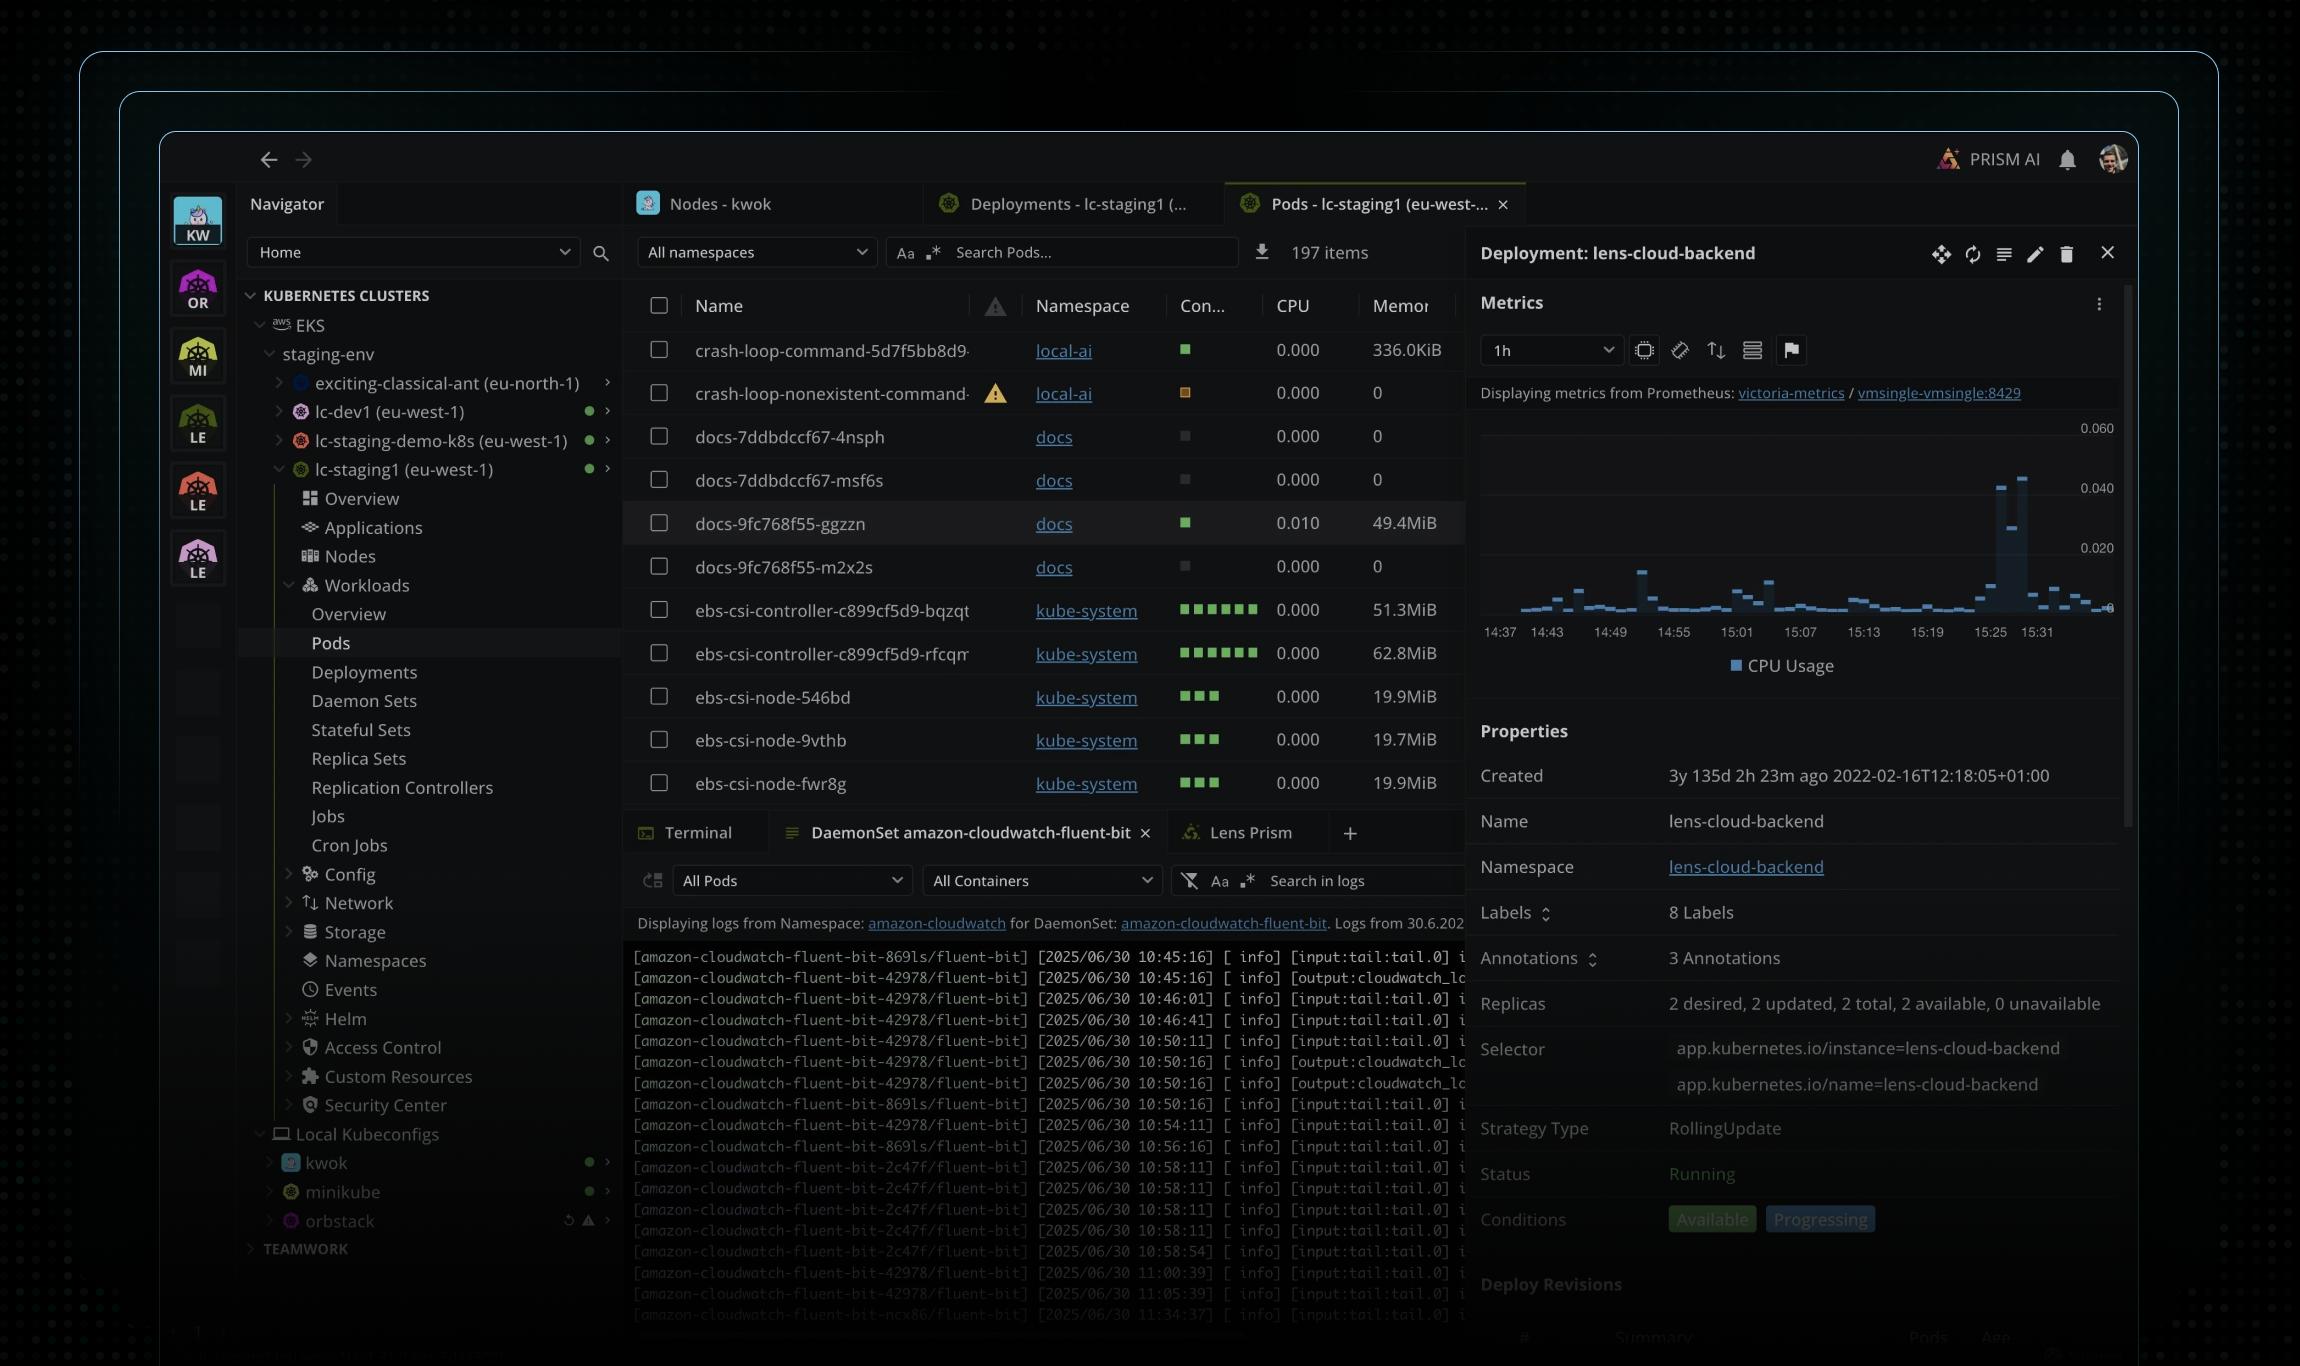Open the OR cluster hotbar icon
Image resolution: width=2300 pixels, height=1366 pixels.
coord(198,290)
